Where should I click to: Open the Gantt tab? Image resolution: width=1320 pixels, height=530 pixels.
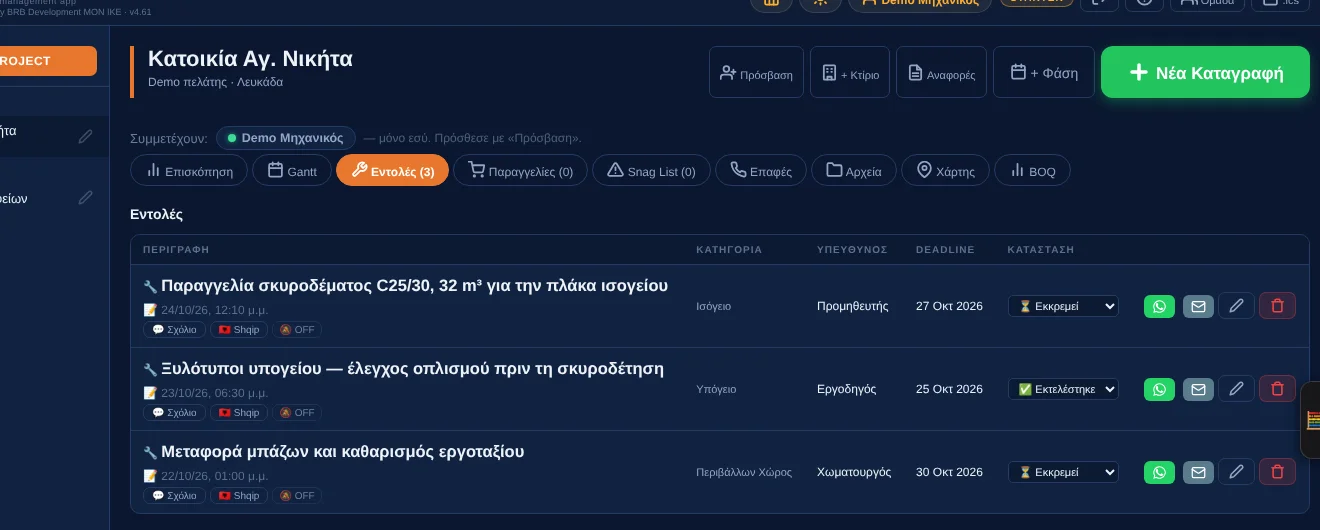(292, 171)
